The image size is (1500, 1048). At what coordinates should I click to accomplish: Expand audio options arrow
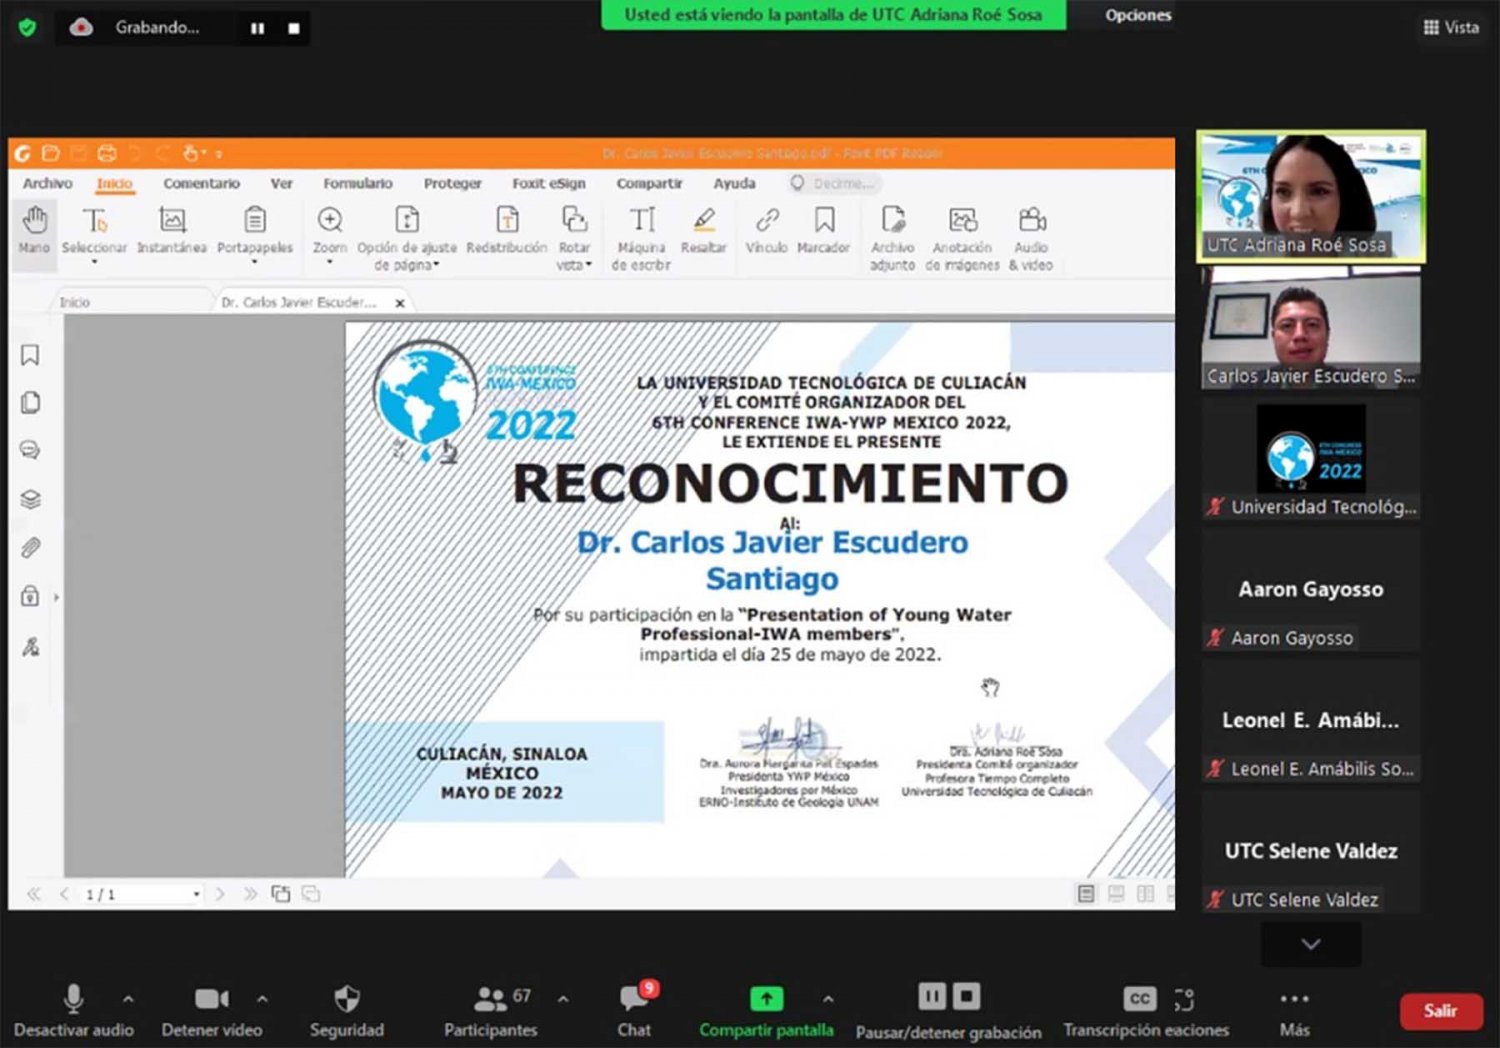pyautogui.click(x=128, y=998)
